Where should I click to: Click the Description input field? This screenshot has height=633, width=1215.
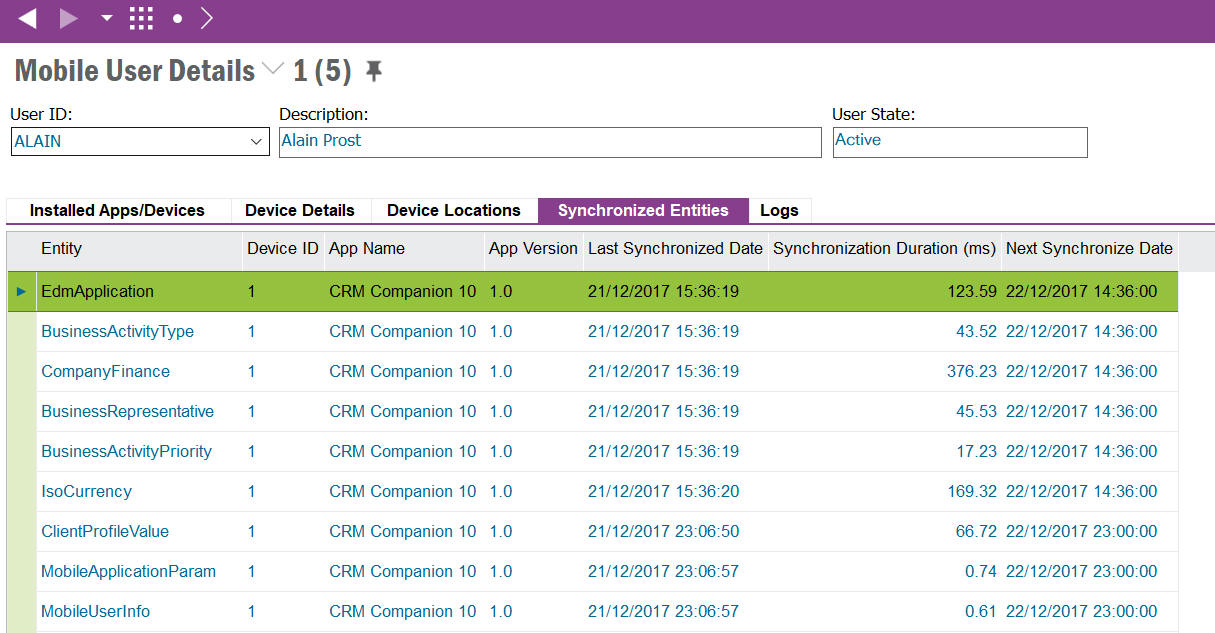tap(549, 141)
